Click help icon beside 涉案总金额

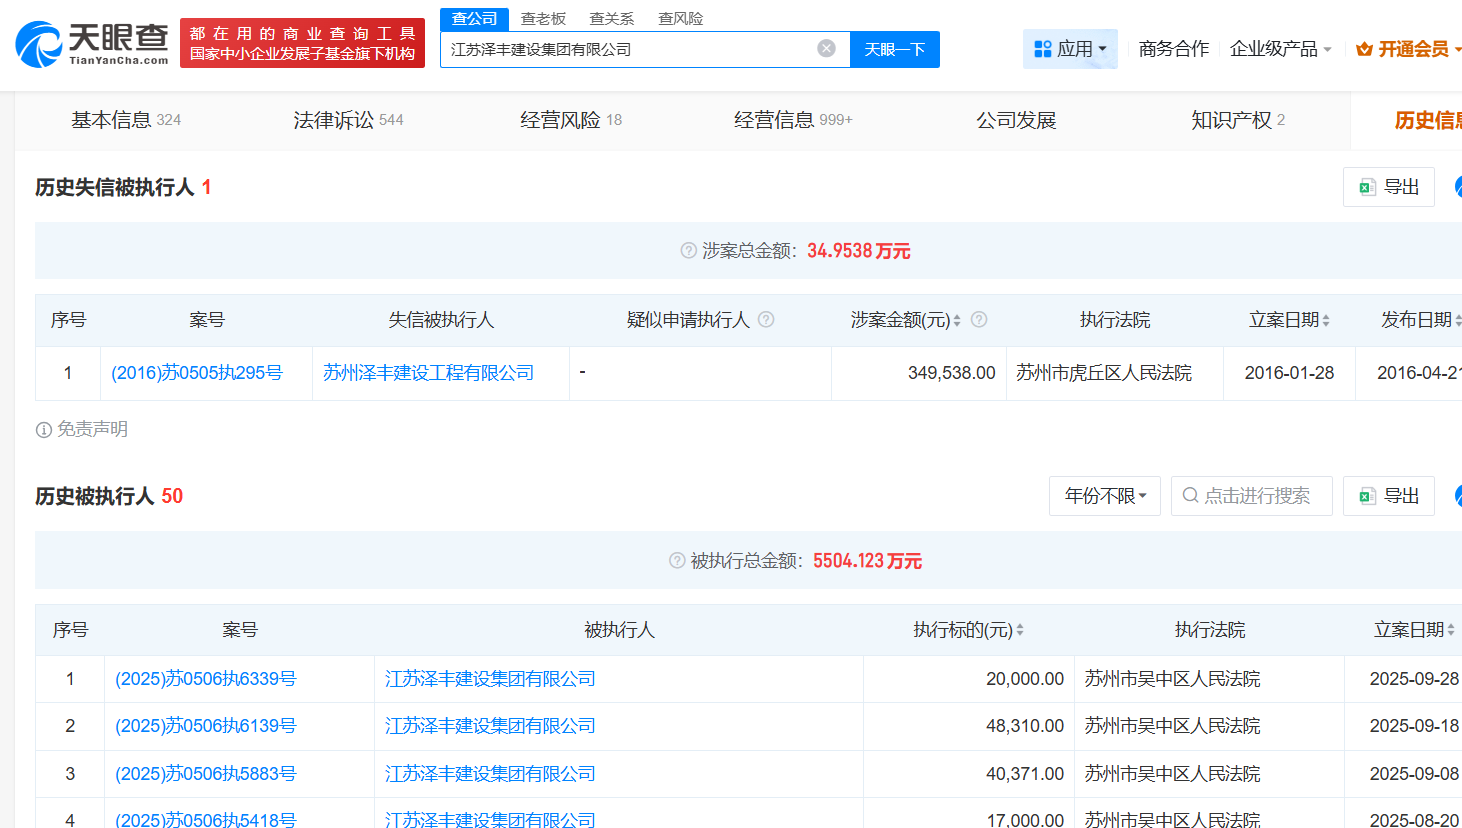click(x=688, y=251)
